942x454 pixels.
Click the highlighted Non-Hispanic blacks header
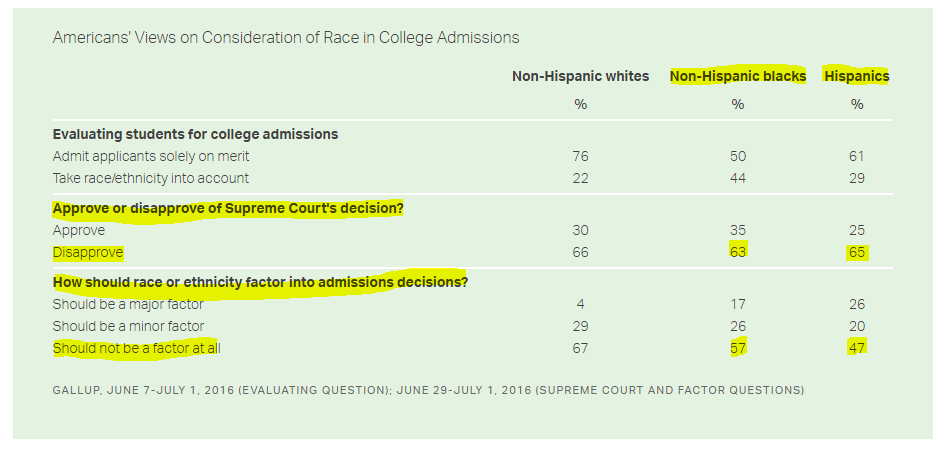click(x=738, y=76)
